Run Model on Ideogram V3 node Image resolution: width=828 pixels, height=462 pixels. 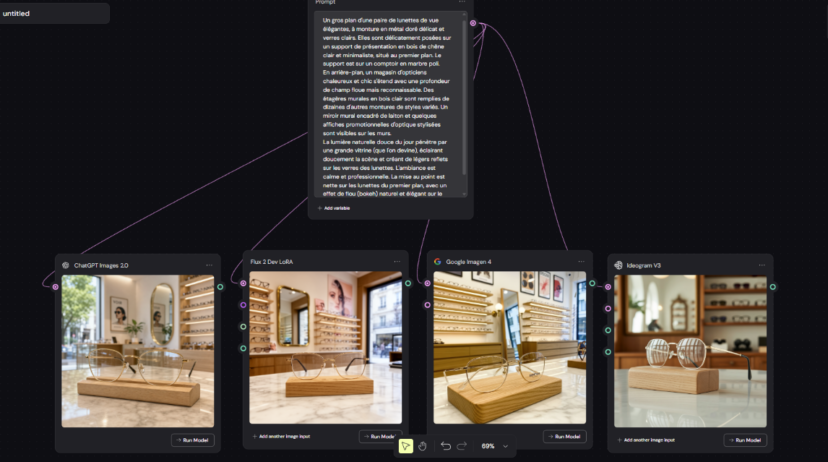click(x=745, y=440)
